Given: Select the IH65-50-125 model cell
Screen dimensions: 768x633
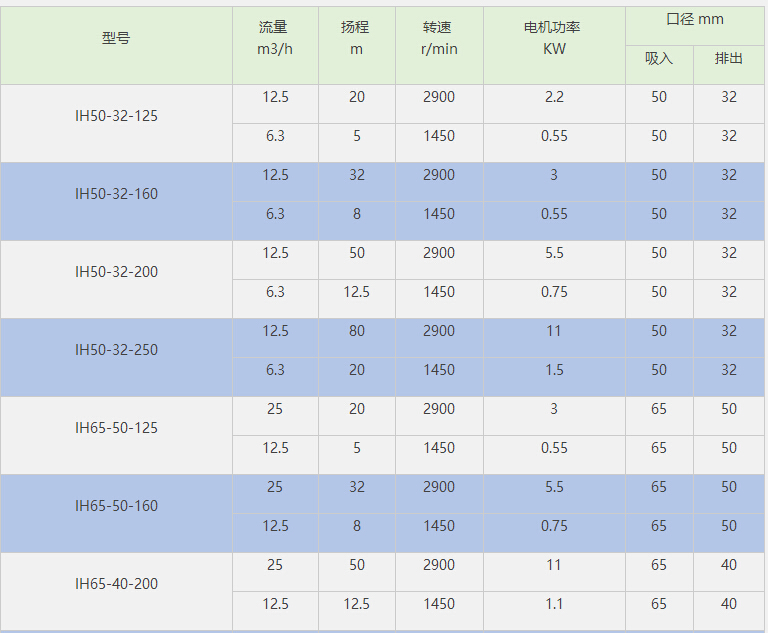Looking at the screenshot, I should click(x=116, y=428).
